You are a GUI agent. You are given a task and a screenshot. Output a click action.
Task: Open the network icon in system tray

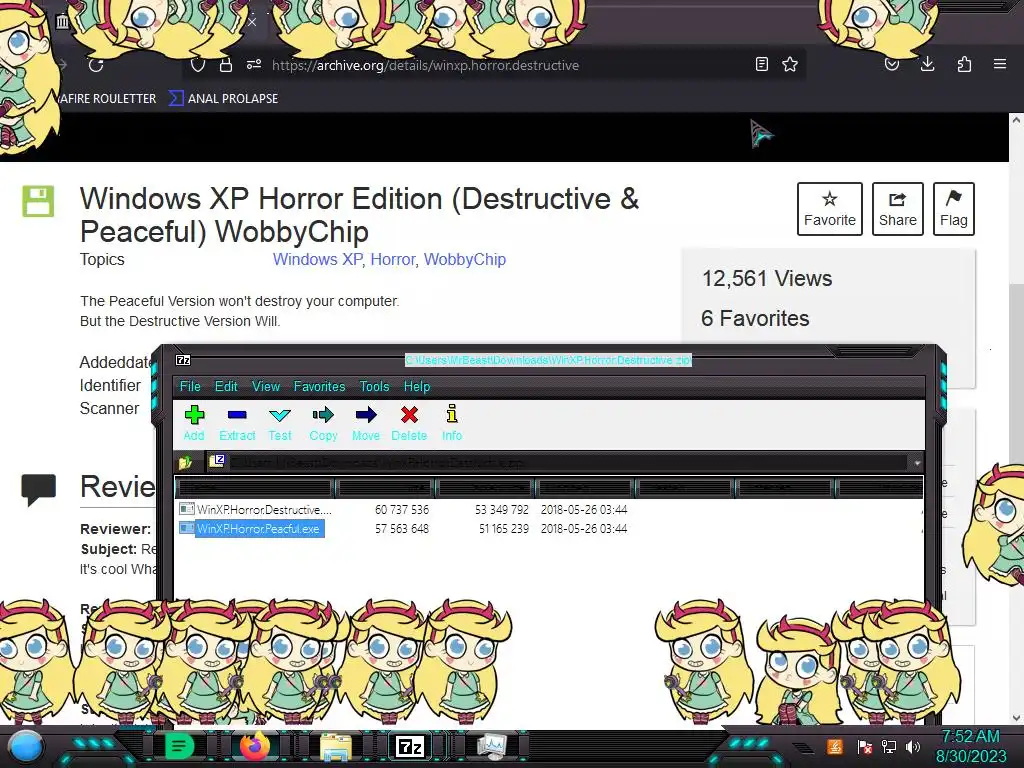point(889,746)
